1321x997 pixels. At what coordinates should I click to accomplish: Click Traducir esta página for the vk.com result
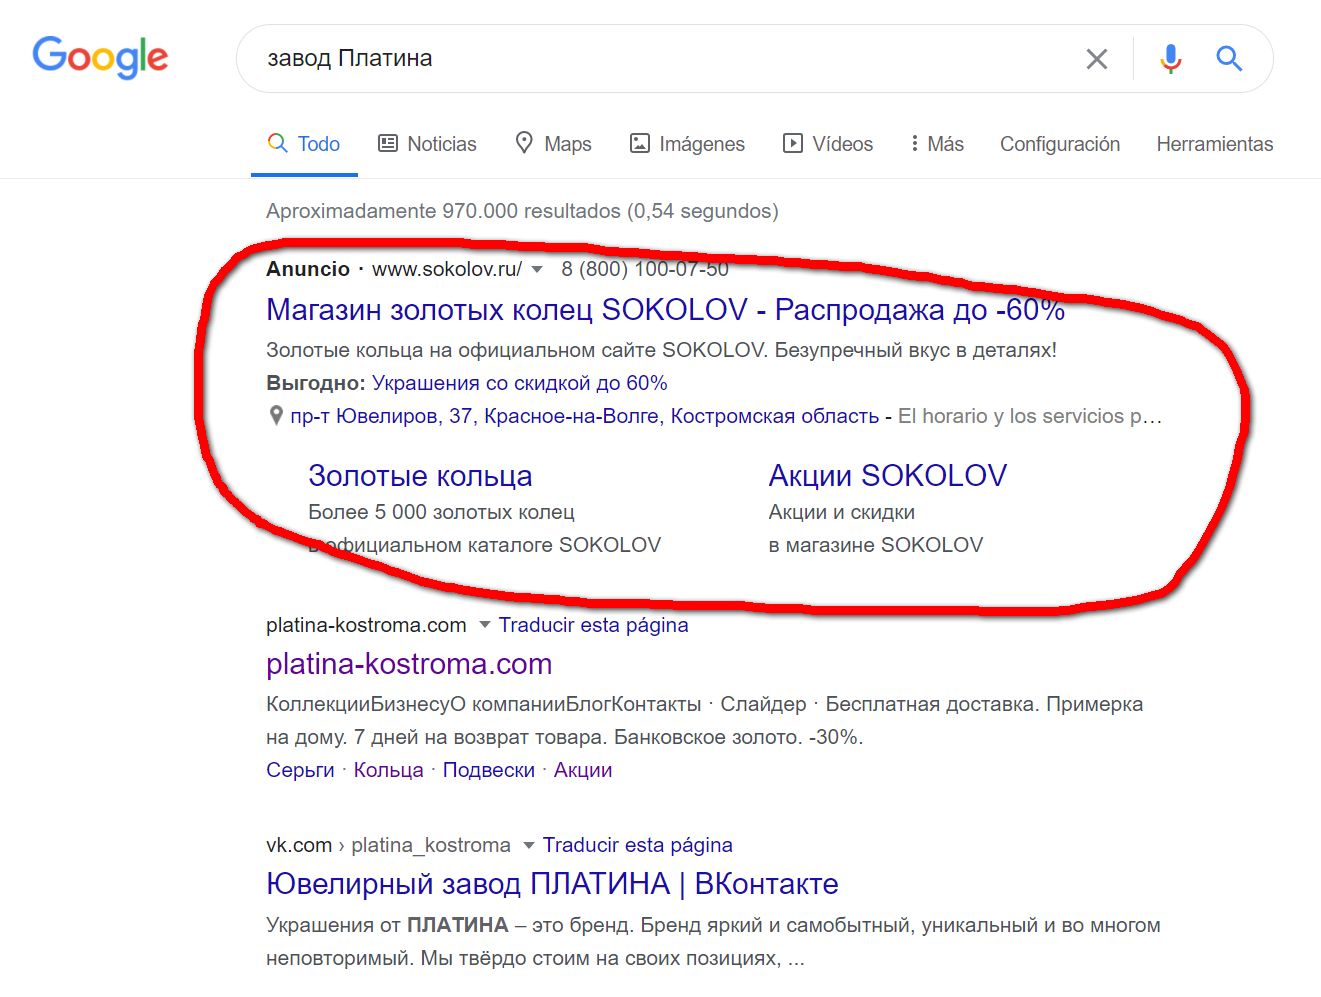coord(638,845)
